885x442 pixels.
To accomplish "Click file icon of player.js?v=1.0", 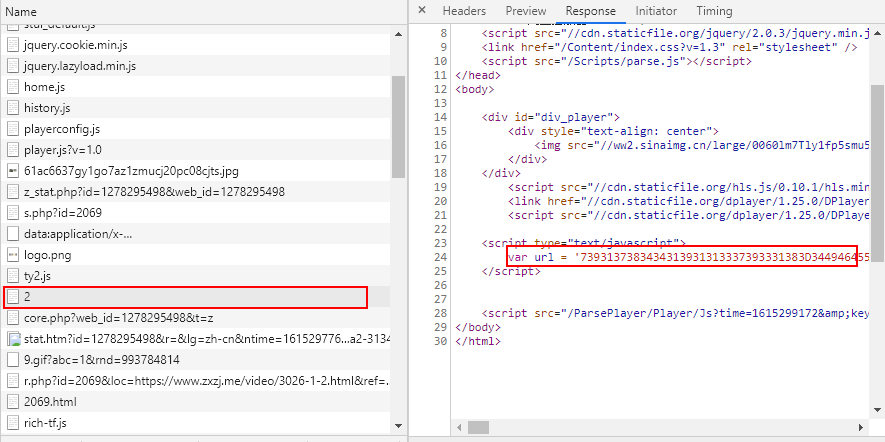I will [x=13, y=150].
